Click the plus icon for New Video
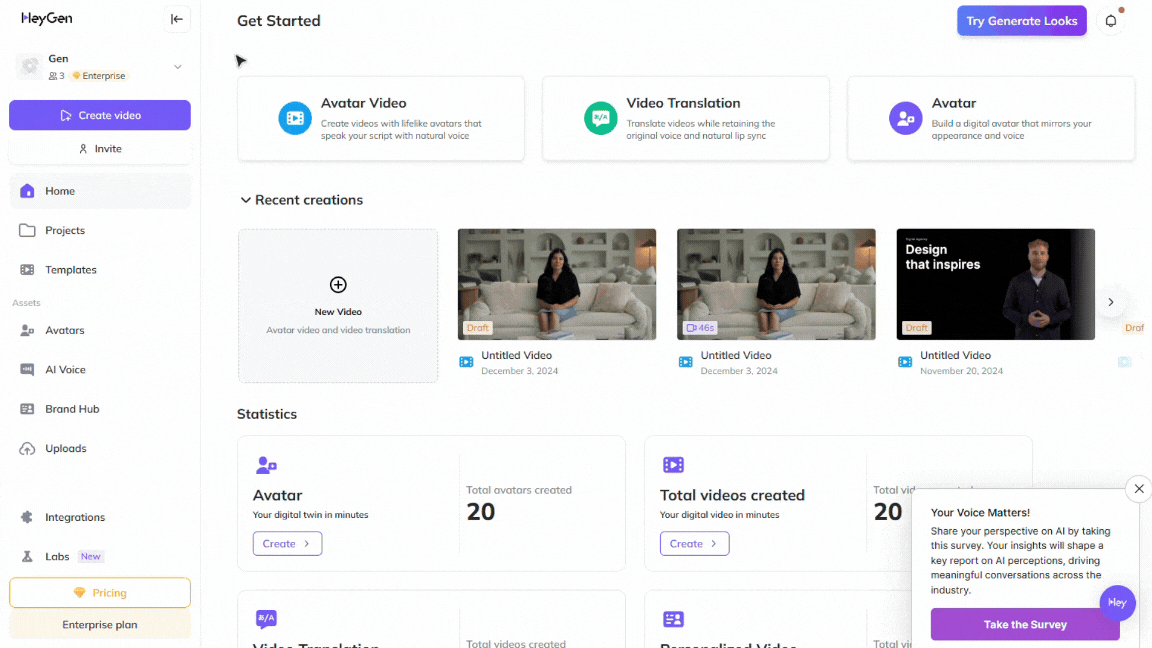This screenshot has height=648, width=1152. click(338, 285)
